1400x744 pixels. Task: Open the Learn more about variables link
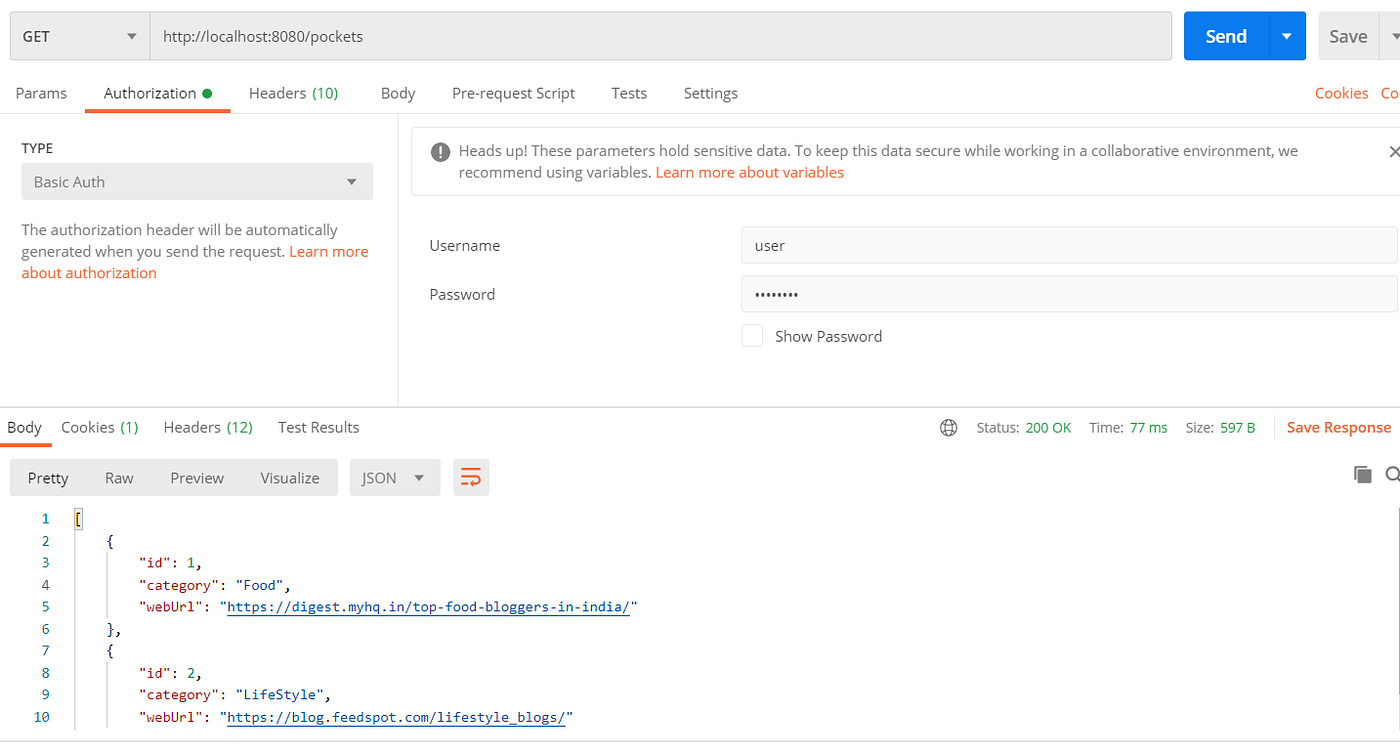pyautogui.click(x=749, y=172)
